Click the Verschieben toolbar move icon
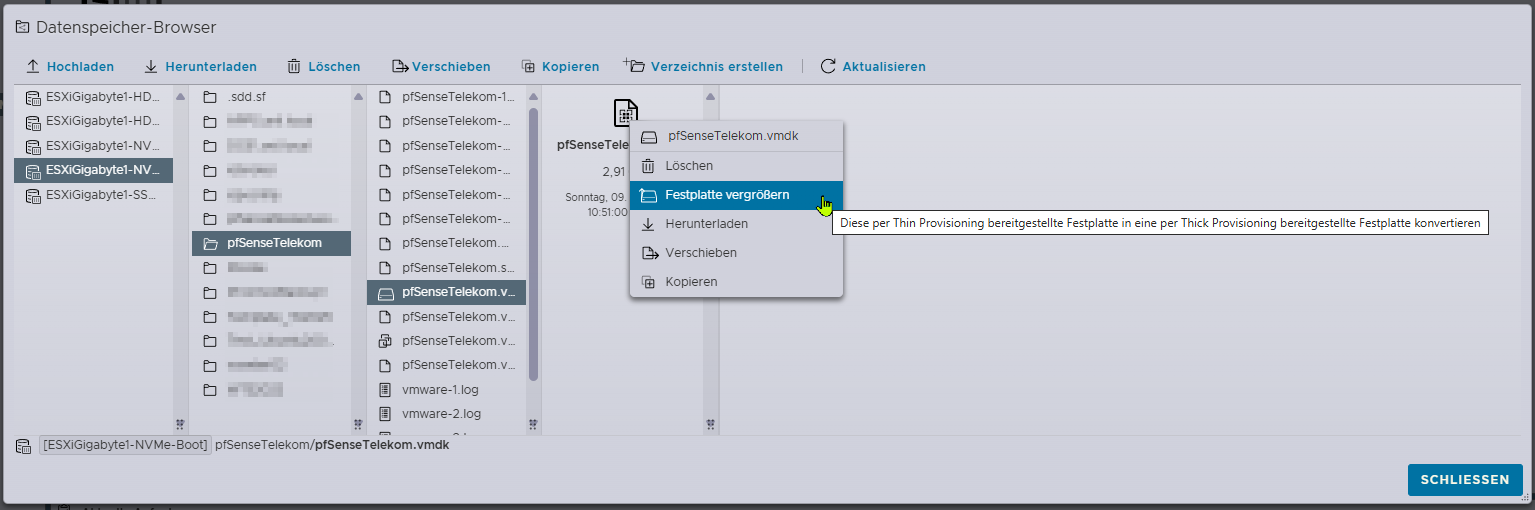This screenshot has height=510, width=1535. click(x=400, y=67)
